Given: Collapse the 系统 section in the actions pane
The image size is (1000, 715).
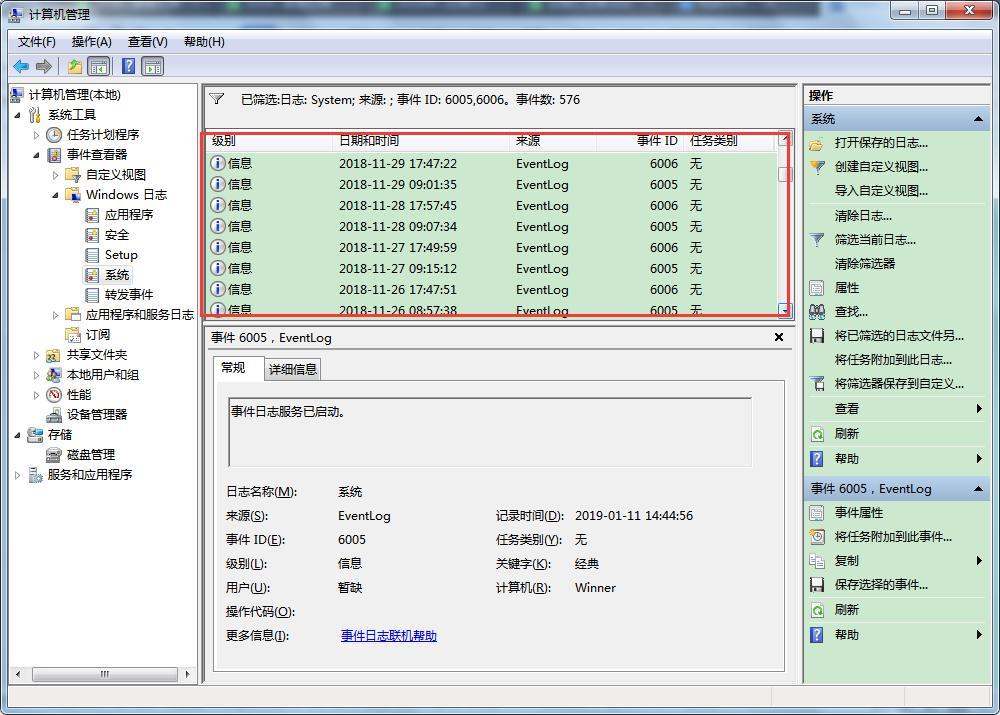Looking at the screenshot, I should (977, 119).
